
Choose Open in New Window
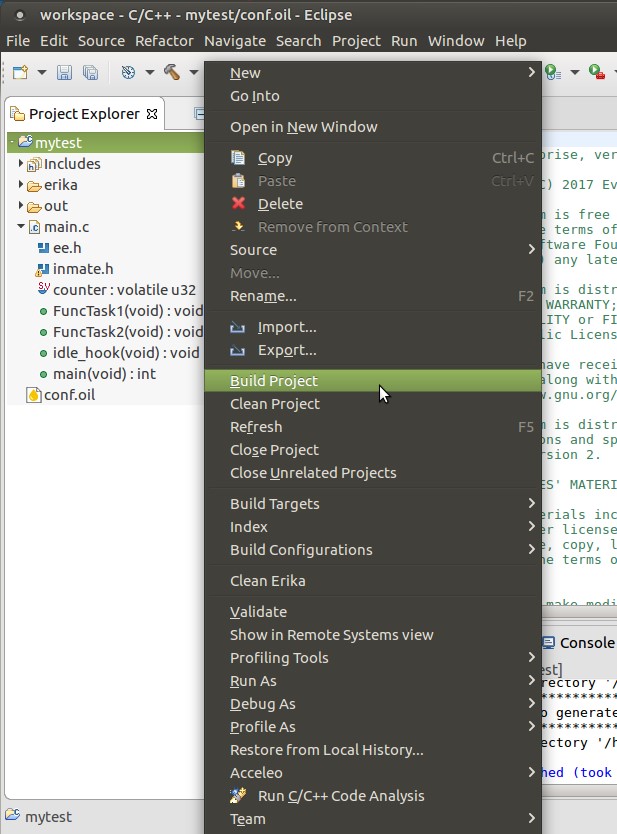(373, 127)
